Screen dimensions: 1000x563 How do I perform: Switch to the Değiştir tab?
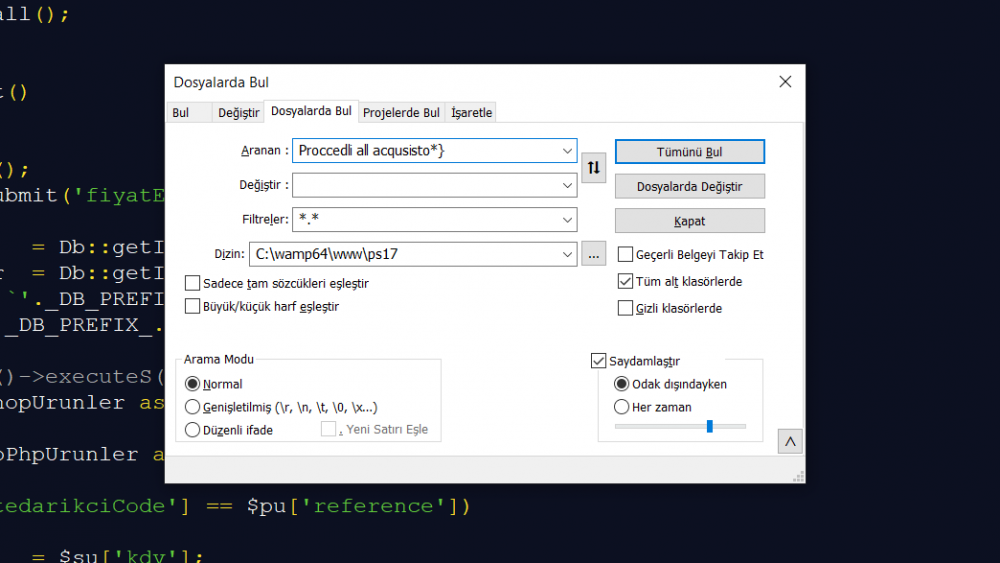(239, 112)
